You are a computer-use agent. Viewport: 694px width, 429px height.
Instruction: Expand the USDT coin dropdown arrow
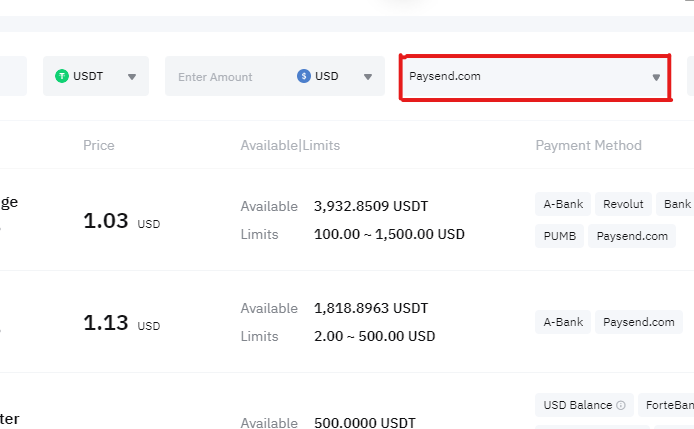click(x=131, y=77)
